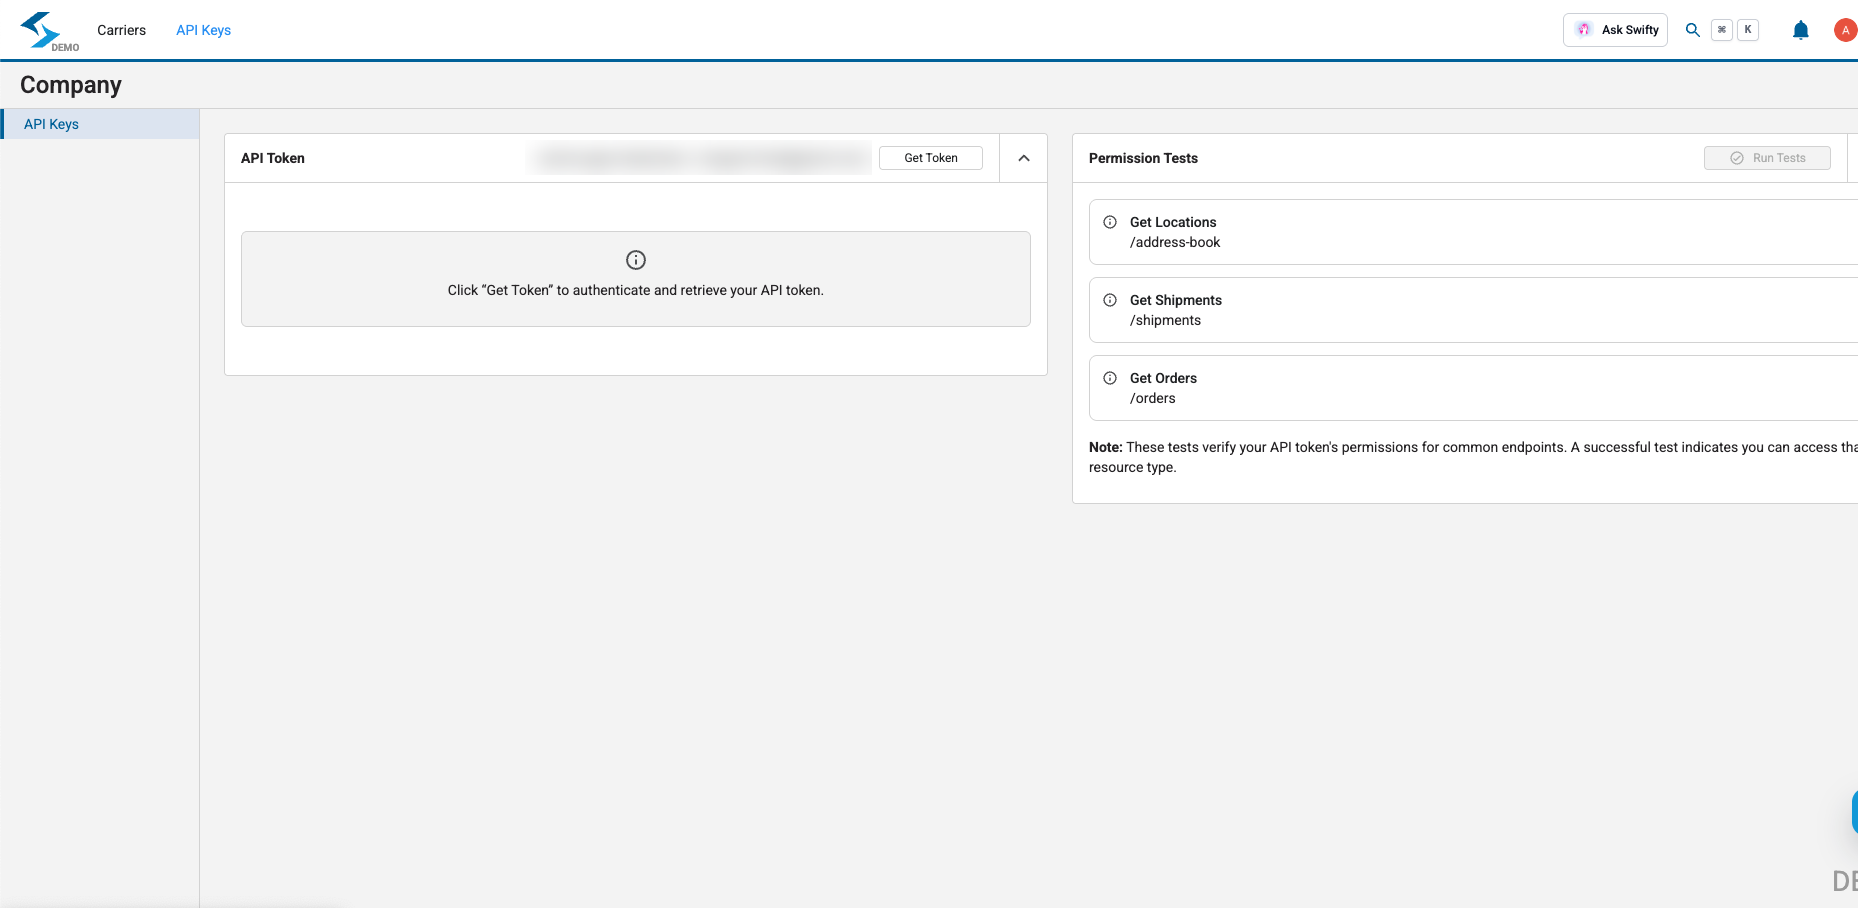This screenshot has width=1858, height=908.
Task: Click the info icon beside Get Shipments
Action: point(1110,300)
